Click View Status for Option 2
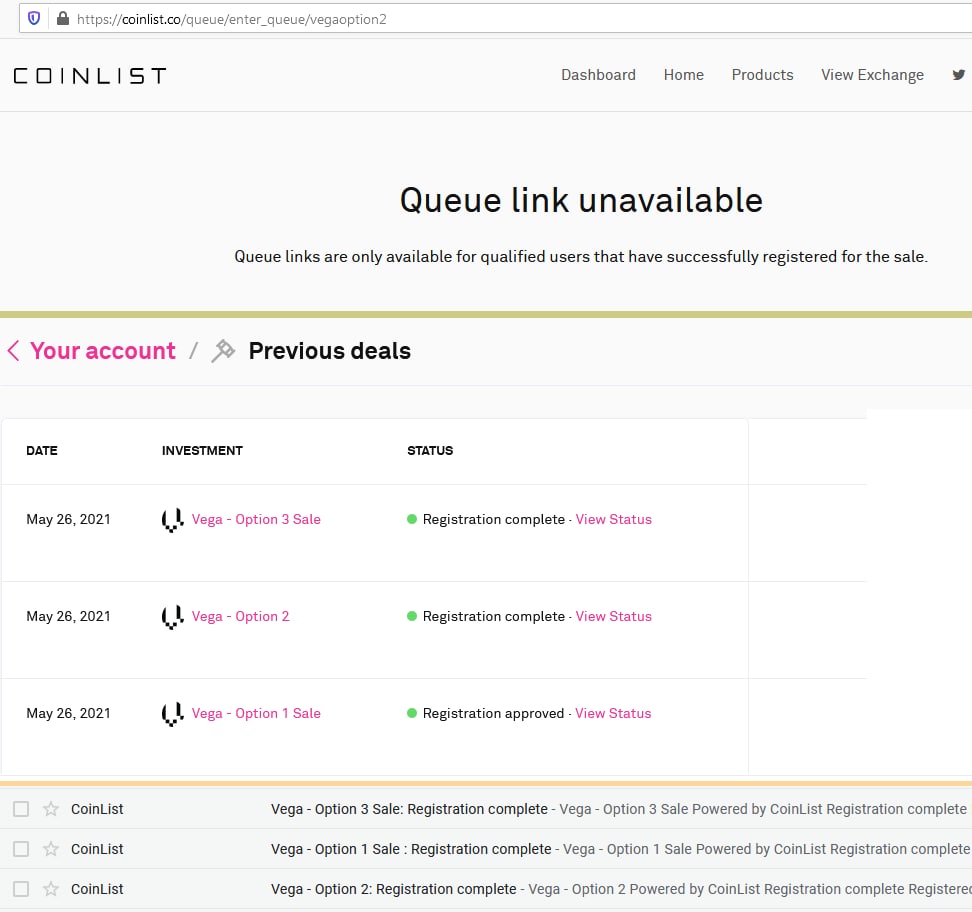Viewport: 972px width, 912px height. tap(614, 616)
